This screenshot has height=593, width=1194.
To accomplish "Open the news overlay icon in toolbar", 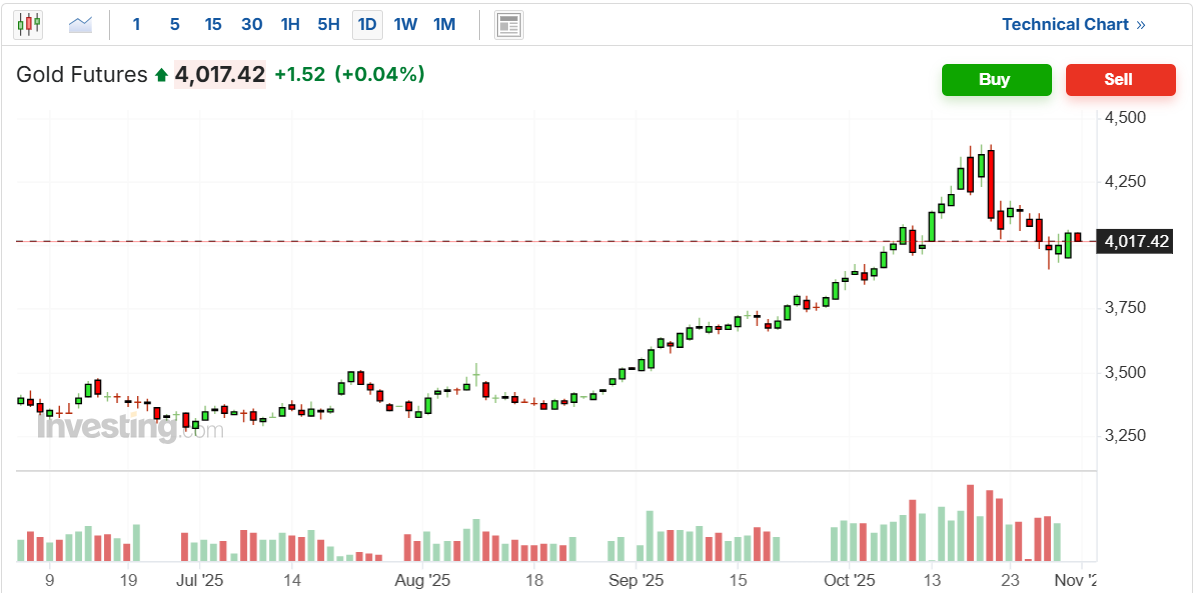I will (x=509, y=24).
